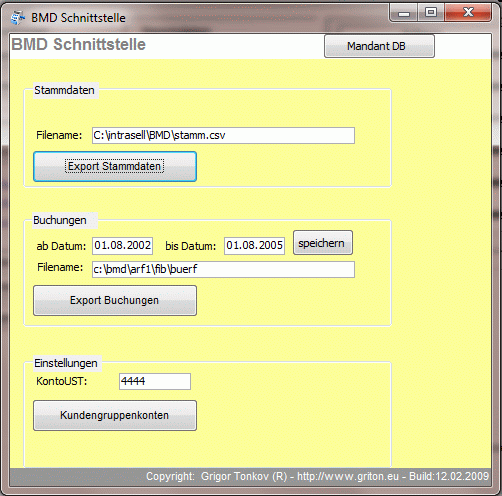This screenshot has width=502, height=496.
Task: Open Kundengruppenkonten settings
Action: click(115, 416)
